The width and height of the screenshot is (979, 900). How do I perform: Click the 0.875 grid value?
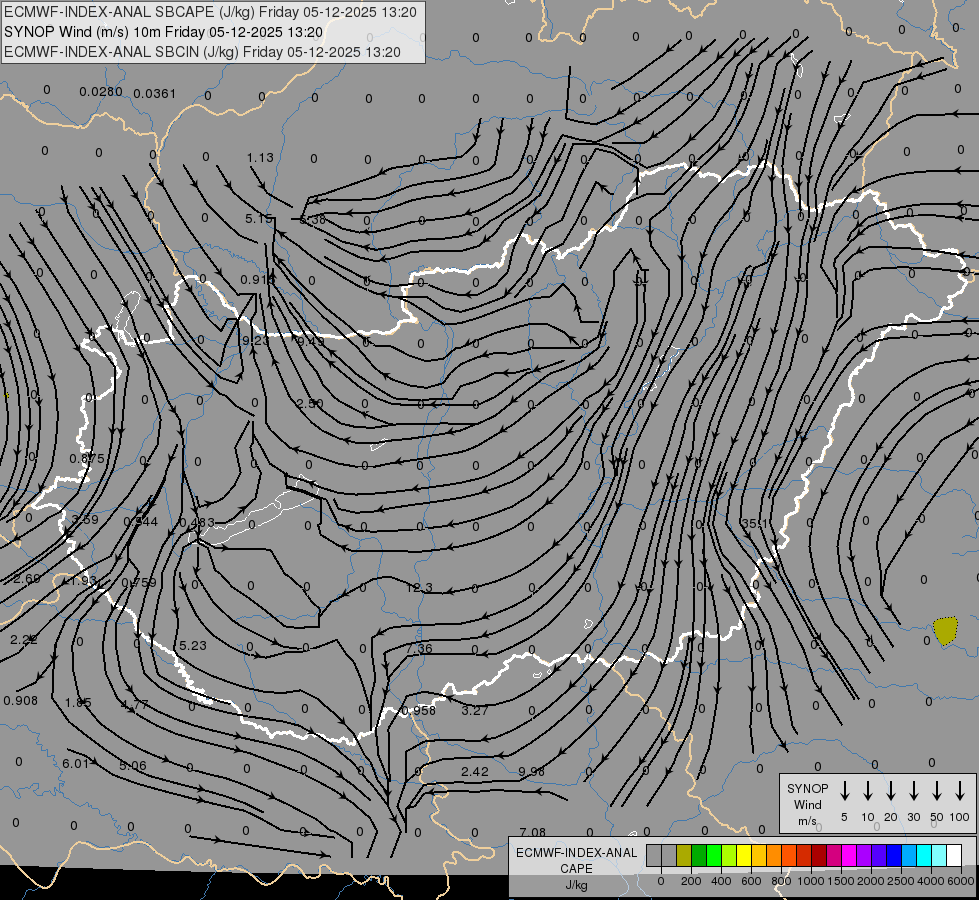tap(87, 458)
